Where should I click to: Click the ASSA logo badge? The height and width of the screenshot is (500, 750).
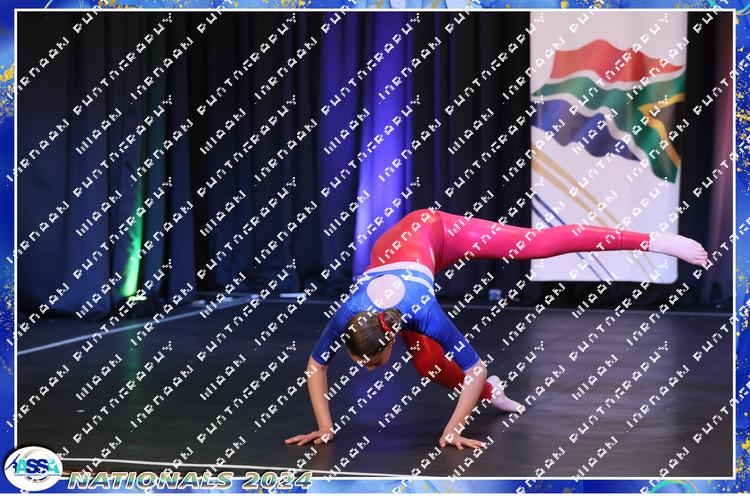pyautogui.click(x=33, y=469)
